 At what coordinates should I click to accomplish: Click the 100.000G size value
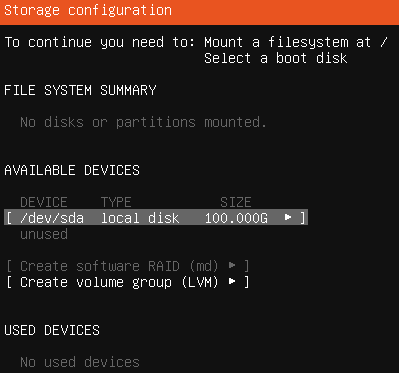pos(236,218)
